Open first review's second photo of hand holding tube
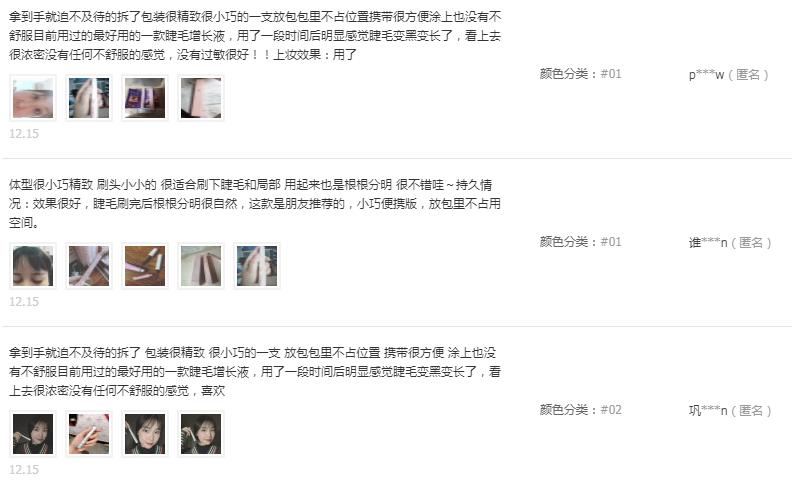 tap(89, 98)
